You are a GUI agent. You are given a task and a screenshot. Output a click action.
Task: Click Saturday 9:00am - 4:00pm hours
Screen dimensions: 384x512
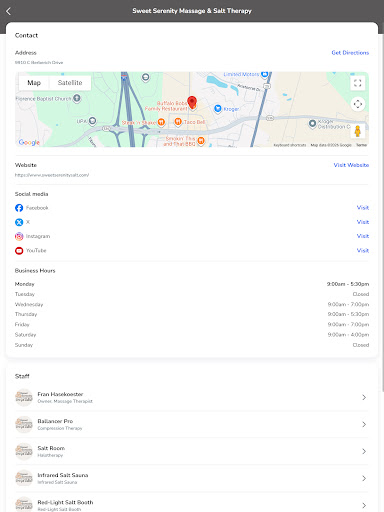(348, 335)
